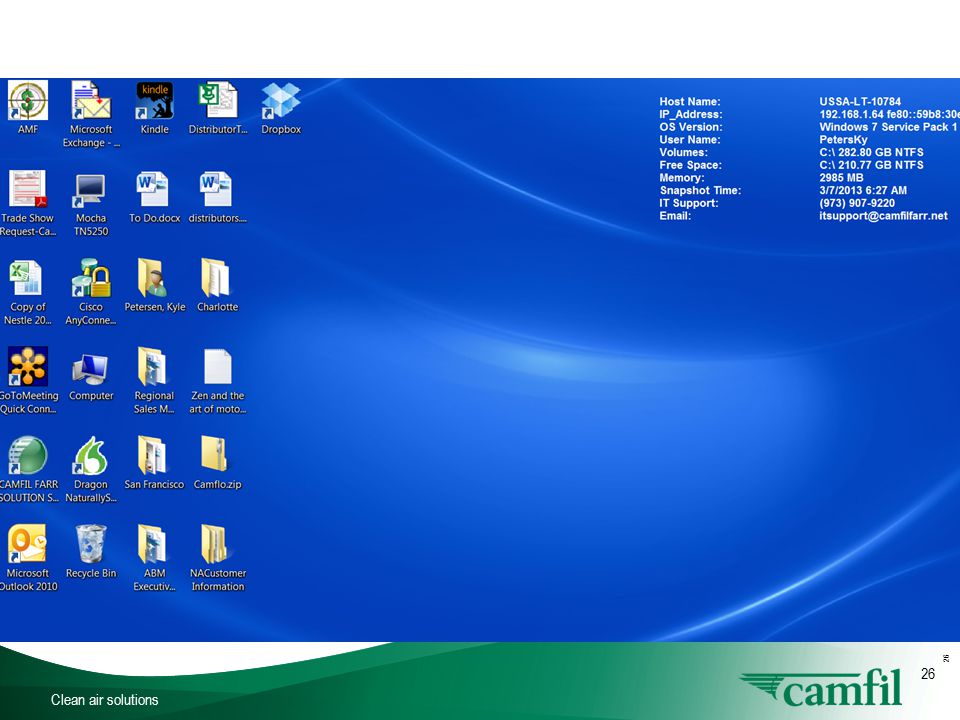Click the Windows 7 Service Pack 1 text
The image size is (960, 720).
coord(888,127)
